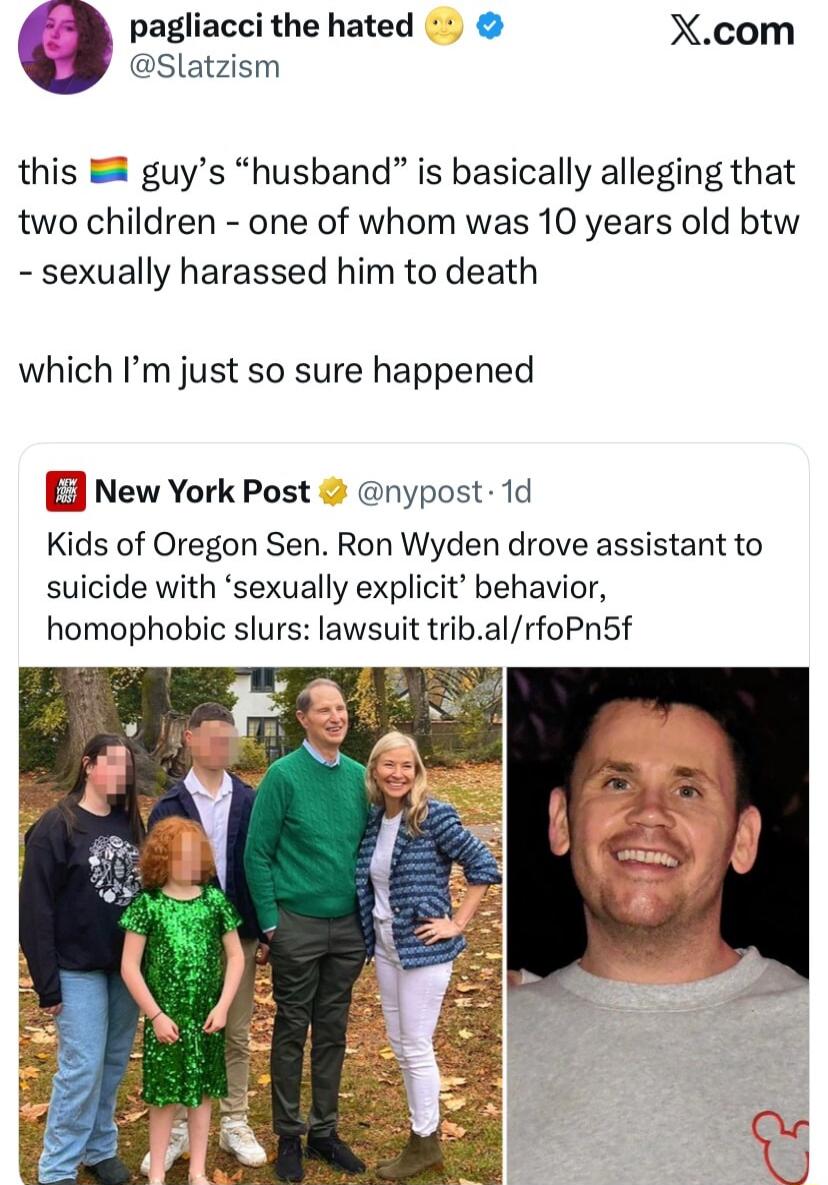Open the family group photo outdoors
Viewport: 828px width, 1185px height.
[260, 926]
